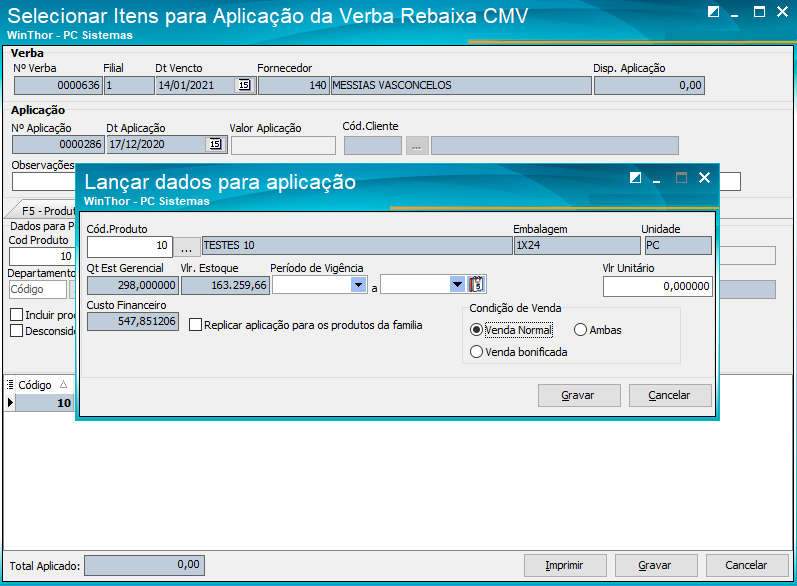797x586 pixels.
Task: Click the Nº Verba field 0000636
Action: click(x=58, y=85)
